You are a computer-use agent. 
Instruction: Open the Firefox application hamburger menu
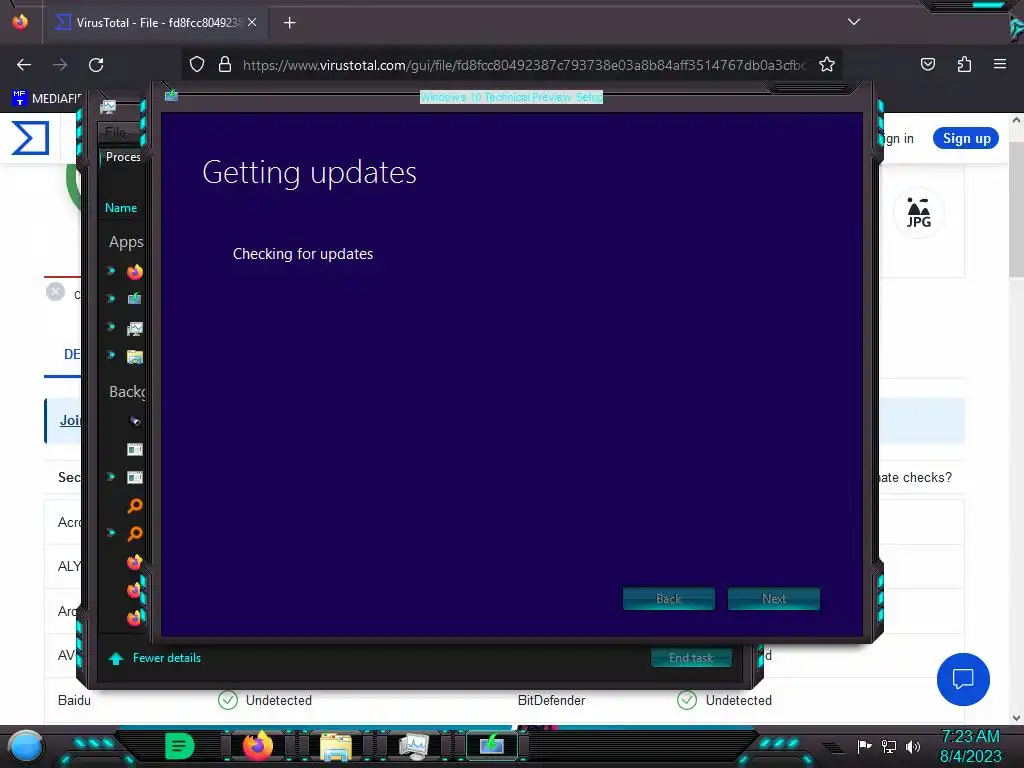999,64
